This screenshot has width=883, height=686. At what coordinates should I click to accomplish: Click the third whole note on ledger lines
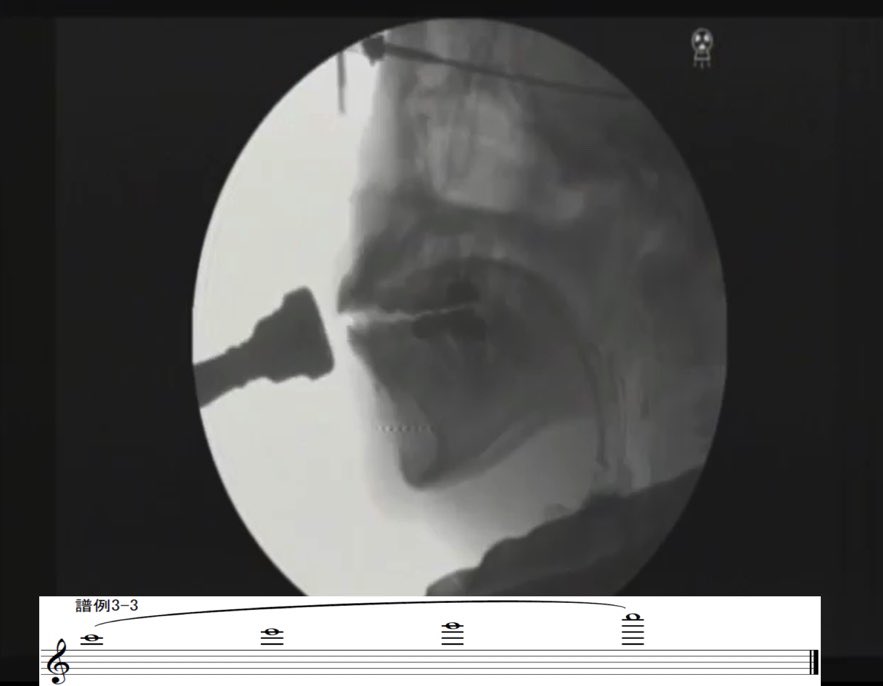[x=452, y=626]
